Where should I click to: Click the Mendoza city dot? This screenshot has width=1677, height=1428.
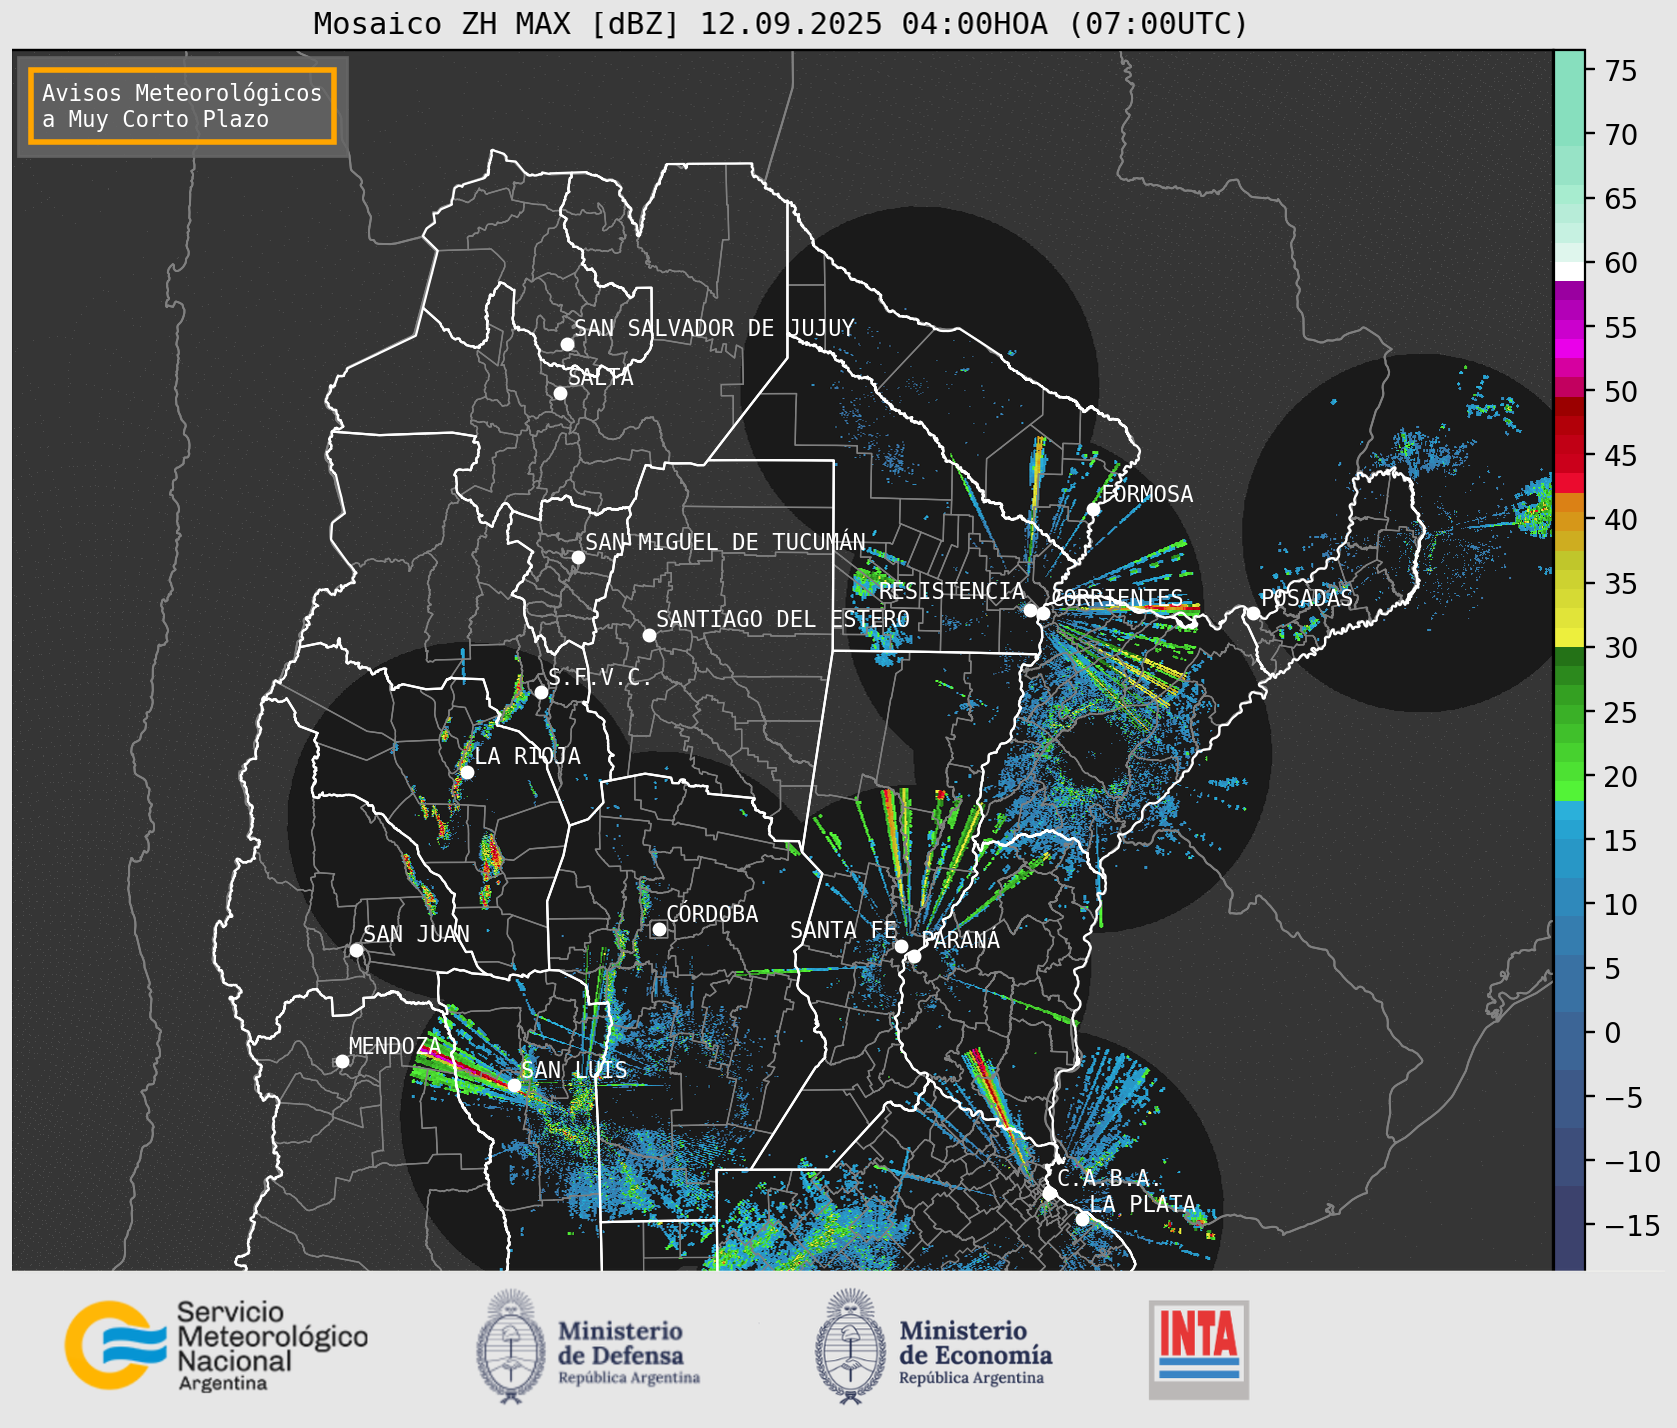pyautogui.click(x=342, y=1061)
